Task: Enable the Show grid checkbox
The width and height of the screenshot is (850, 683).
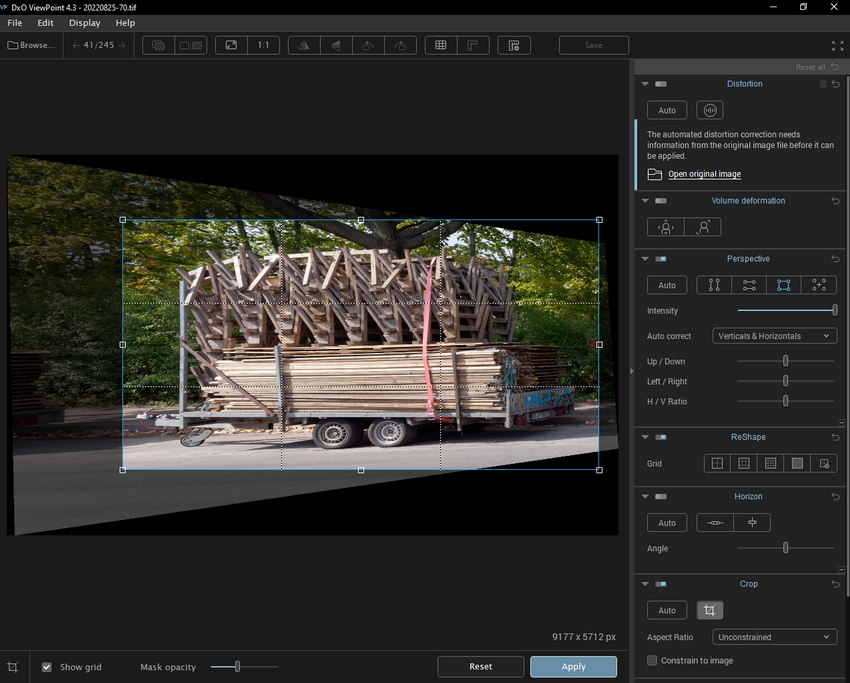Action: click(x=47, y=667)
